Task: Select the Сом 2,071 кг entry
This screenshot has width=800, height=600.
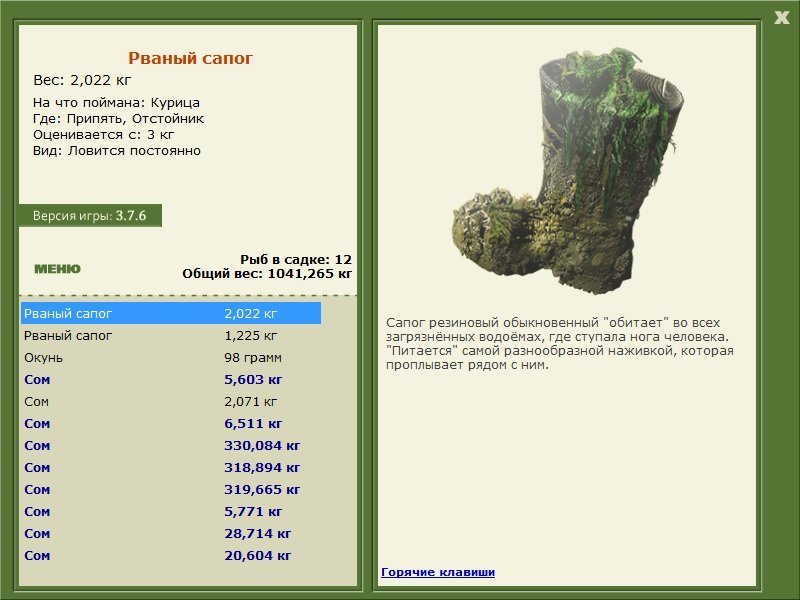Action: tap(171, 401)
